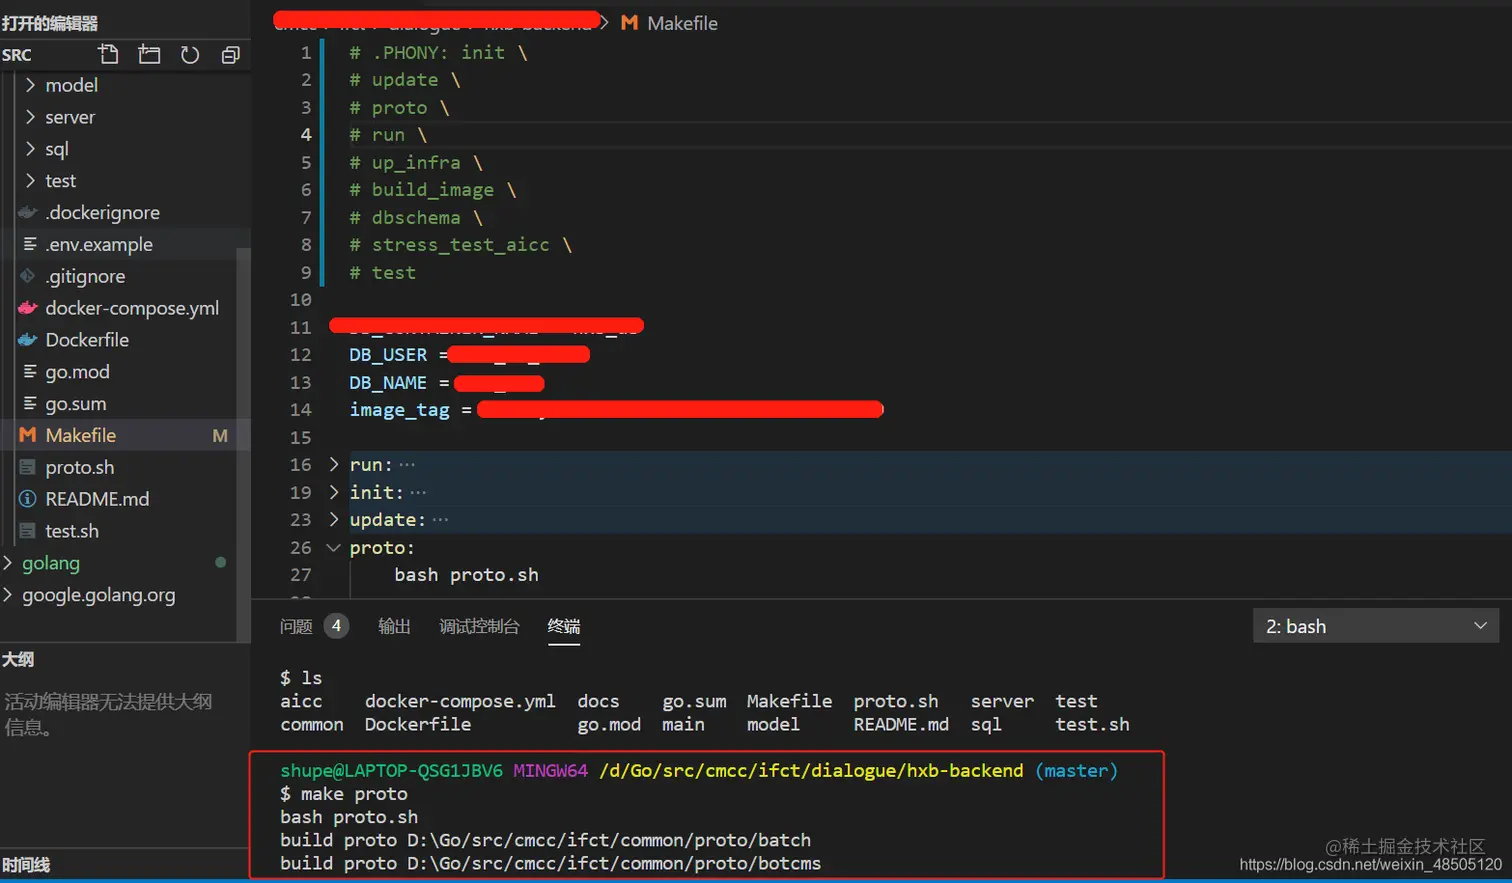Viewport: 1512px width, 883px height.
Task: Click the problems count badge showing 4
Action: click(337, 626)
